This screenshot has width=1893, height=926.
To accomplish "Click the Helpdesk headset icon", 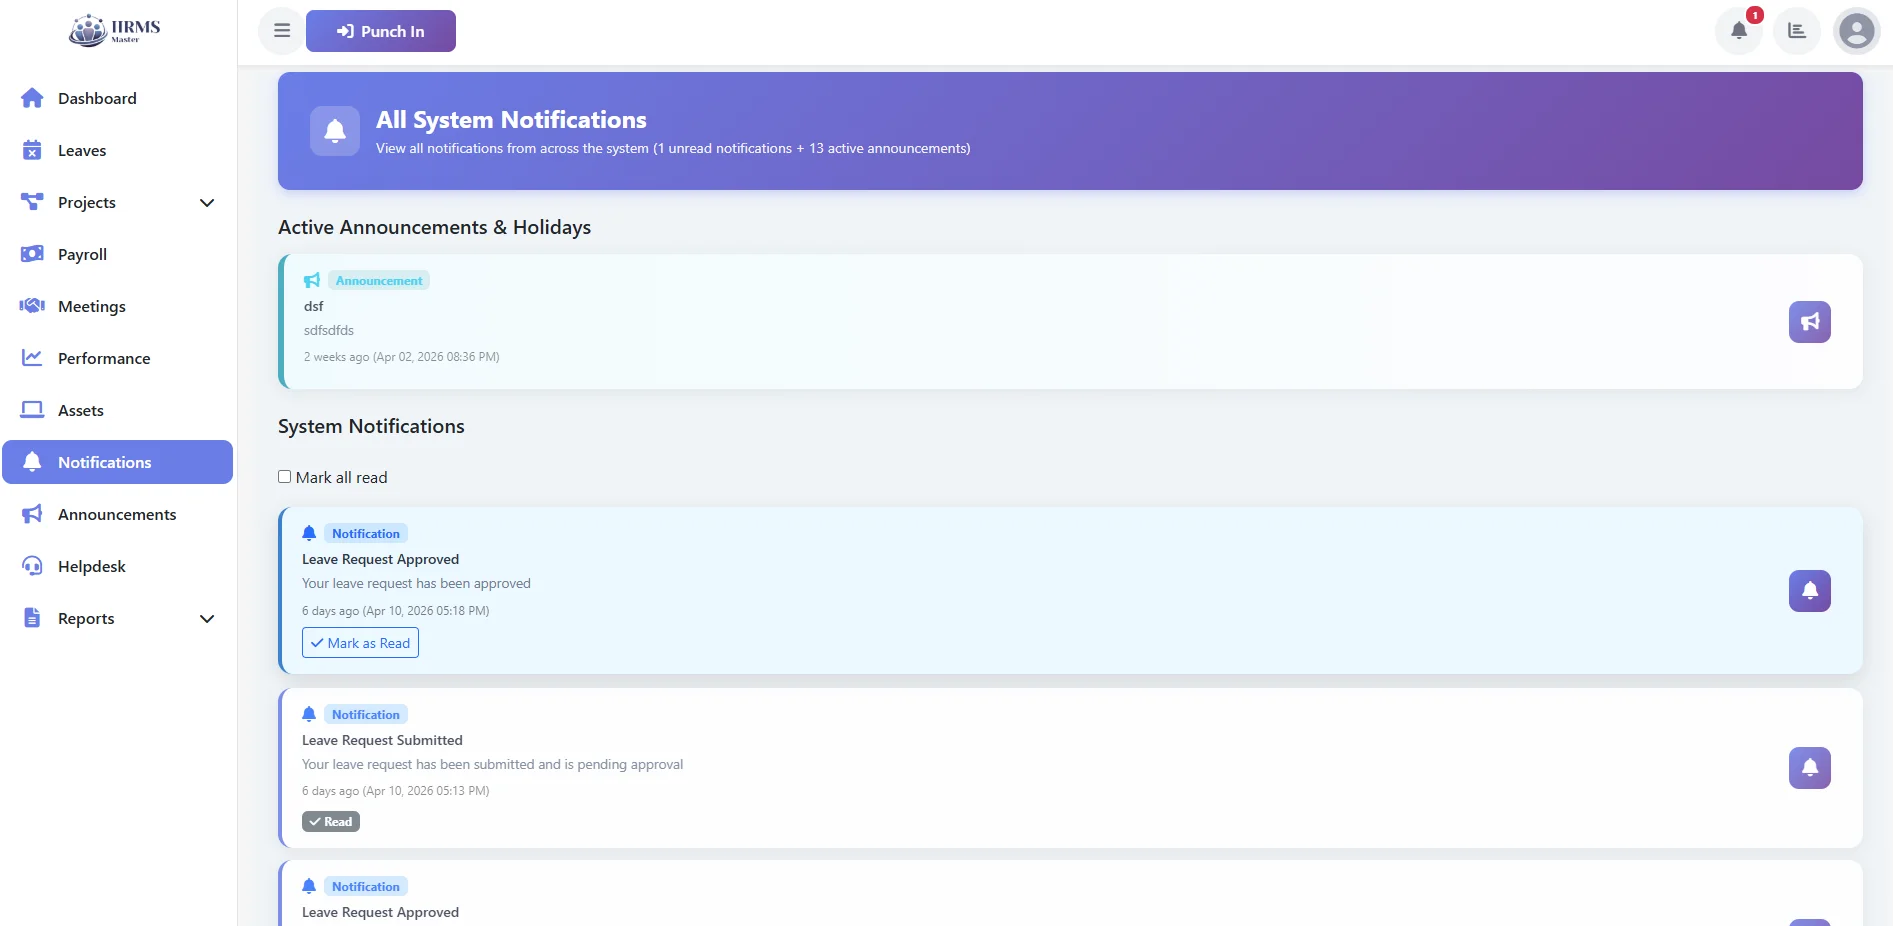I will click(32, 566).
